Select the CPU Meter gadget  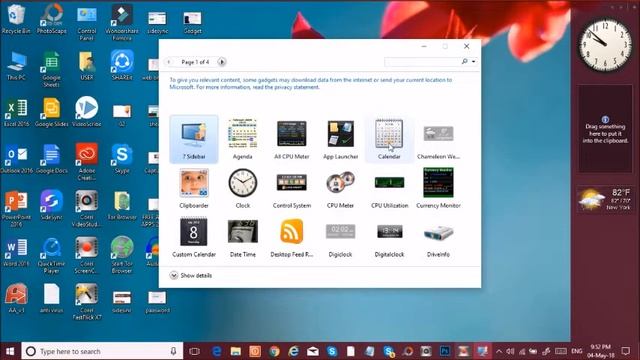click(340, 188)
